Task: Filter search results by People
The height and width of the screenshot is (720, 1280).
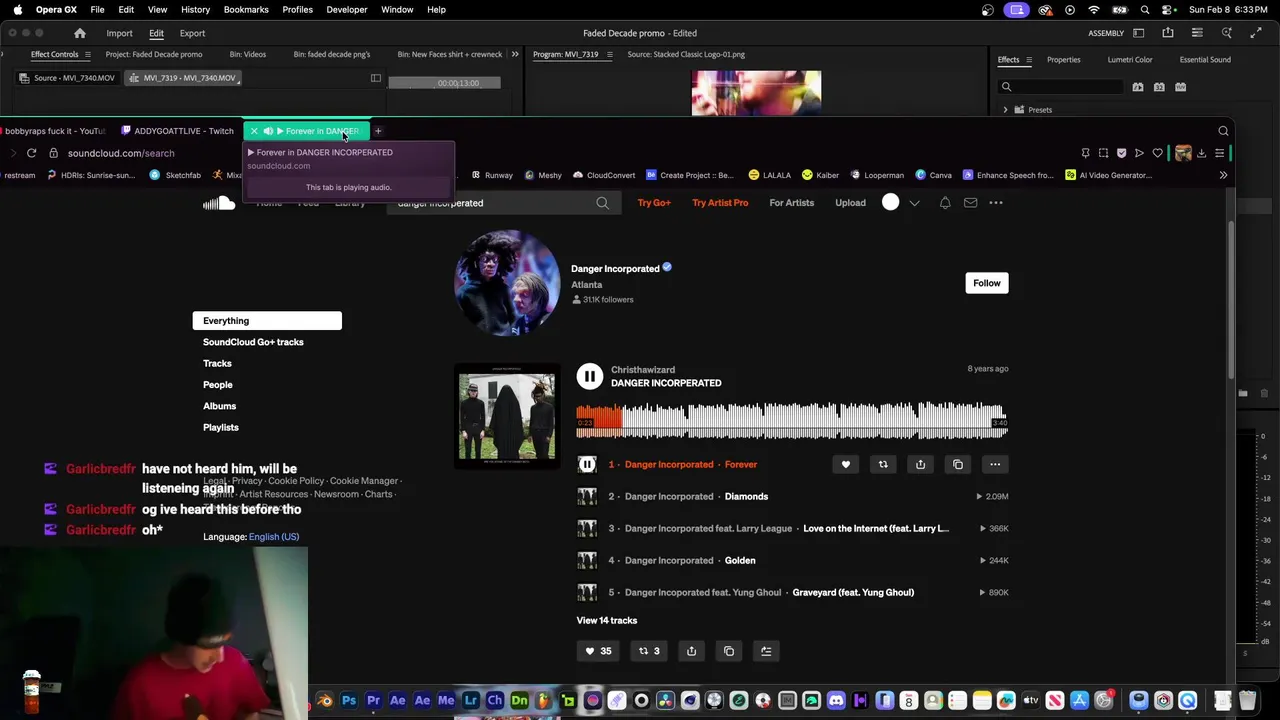Action: coord(217,385)
